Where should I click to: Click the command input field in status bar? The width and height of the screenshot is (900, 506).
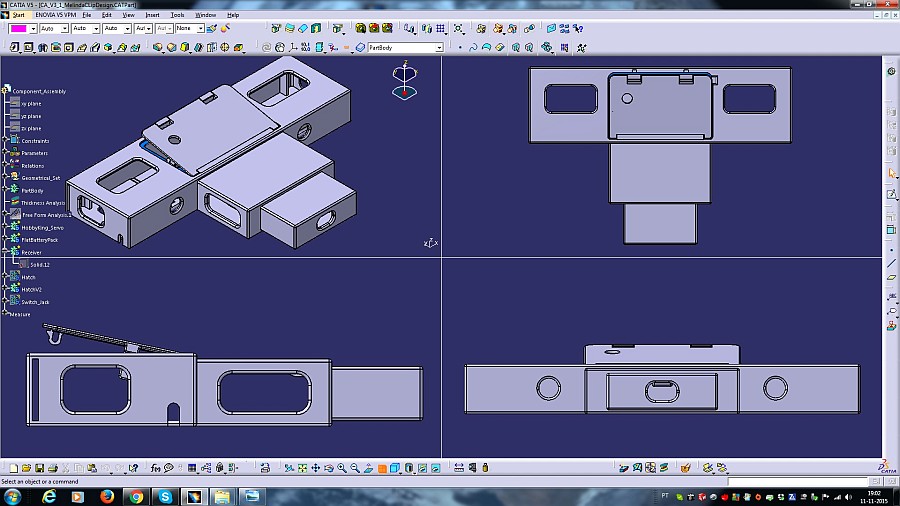click(x=797, y=481)
